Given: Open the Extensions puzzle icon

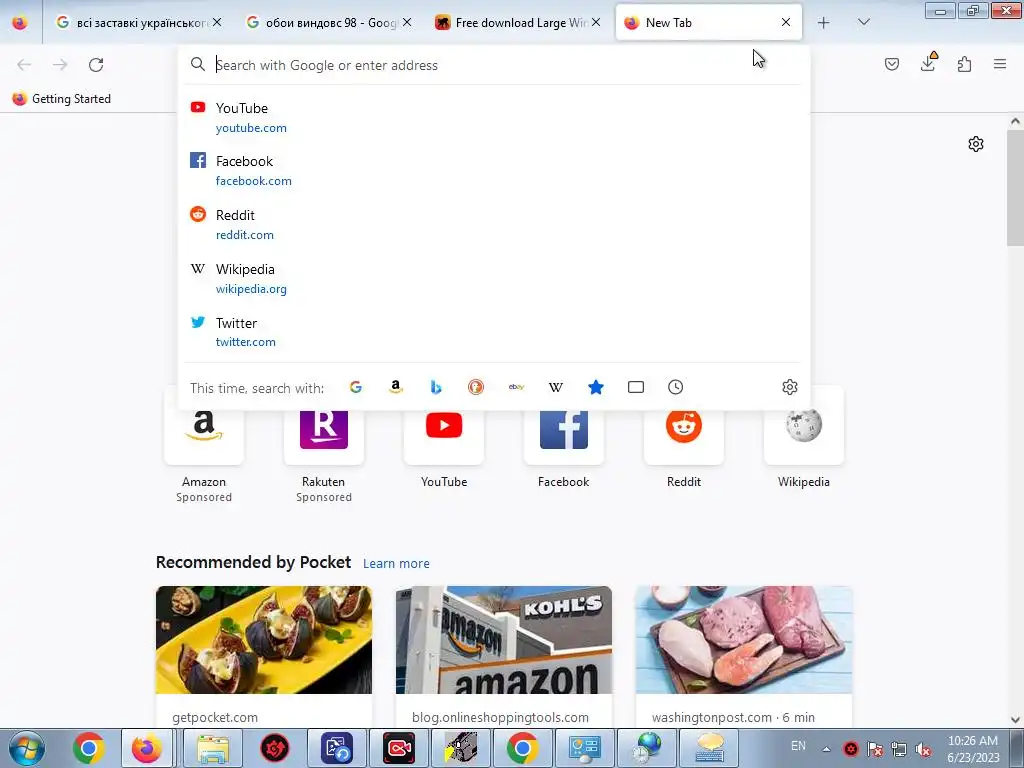Looking at the screenshot, I should click(x=964, y=64).
